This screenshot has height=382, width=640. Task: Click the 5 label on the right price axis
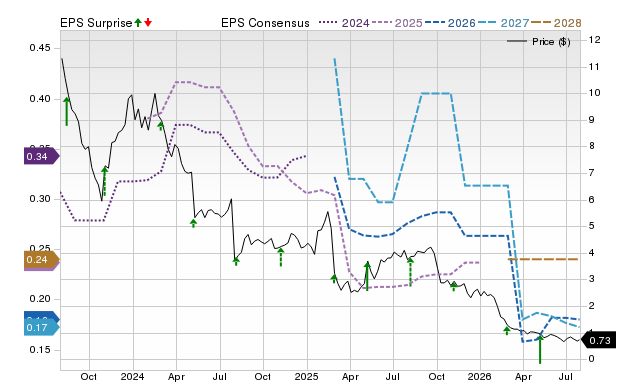pyautogui.click(x=592, y=226)
